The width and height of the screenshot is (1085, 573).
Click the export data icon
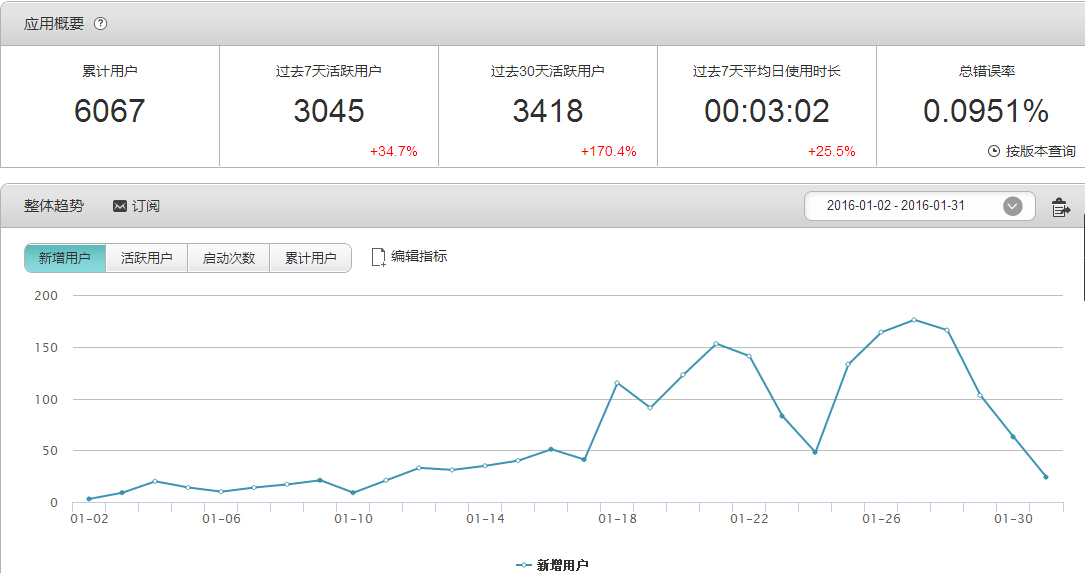point(1060,208)
